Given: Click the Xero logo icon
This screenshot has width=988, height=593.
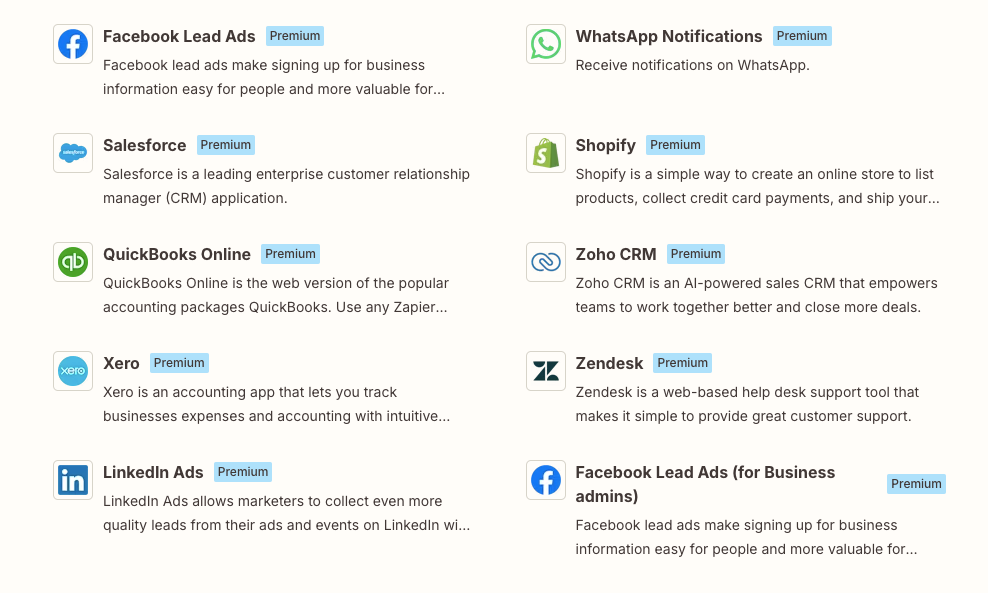Looking at the screenshot, I should click(x=73, y=371).
